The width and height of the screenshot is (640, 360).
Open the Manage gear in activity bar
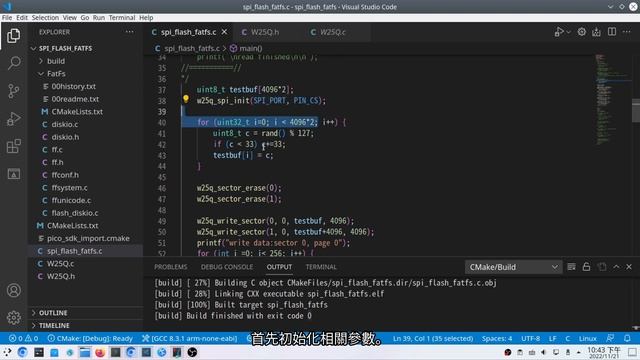pos(13,318)
